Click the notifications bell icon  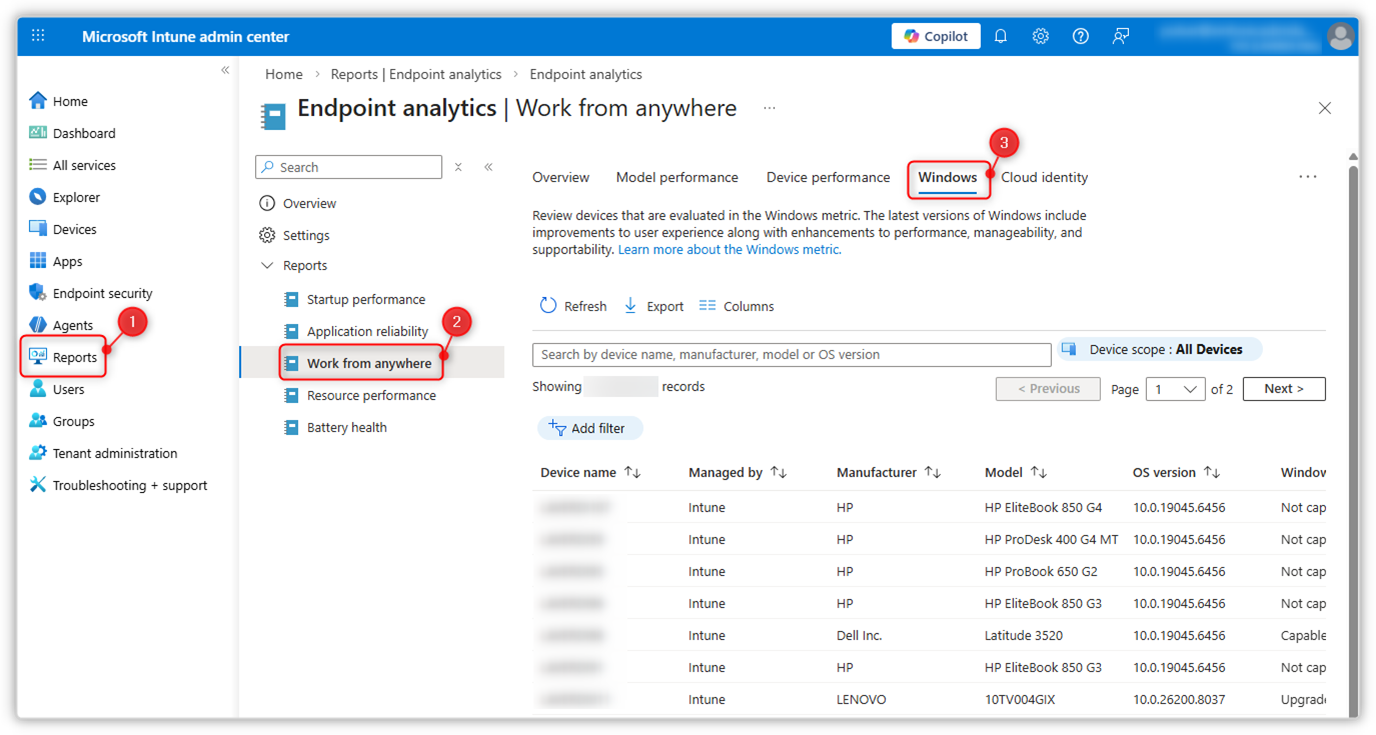click(x=1000, y=36)
